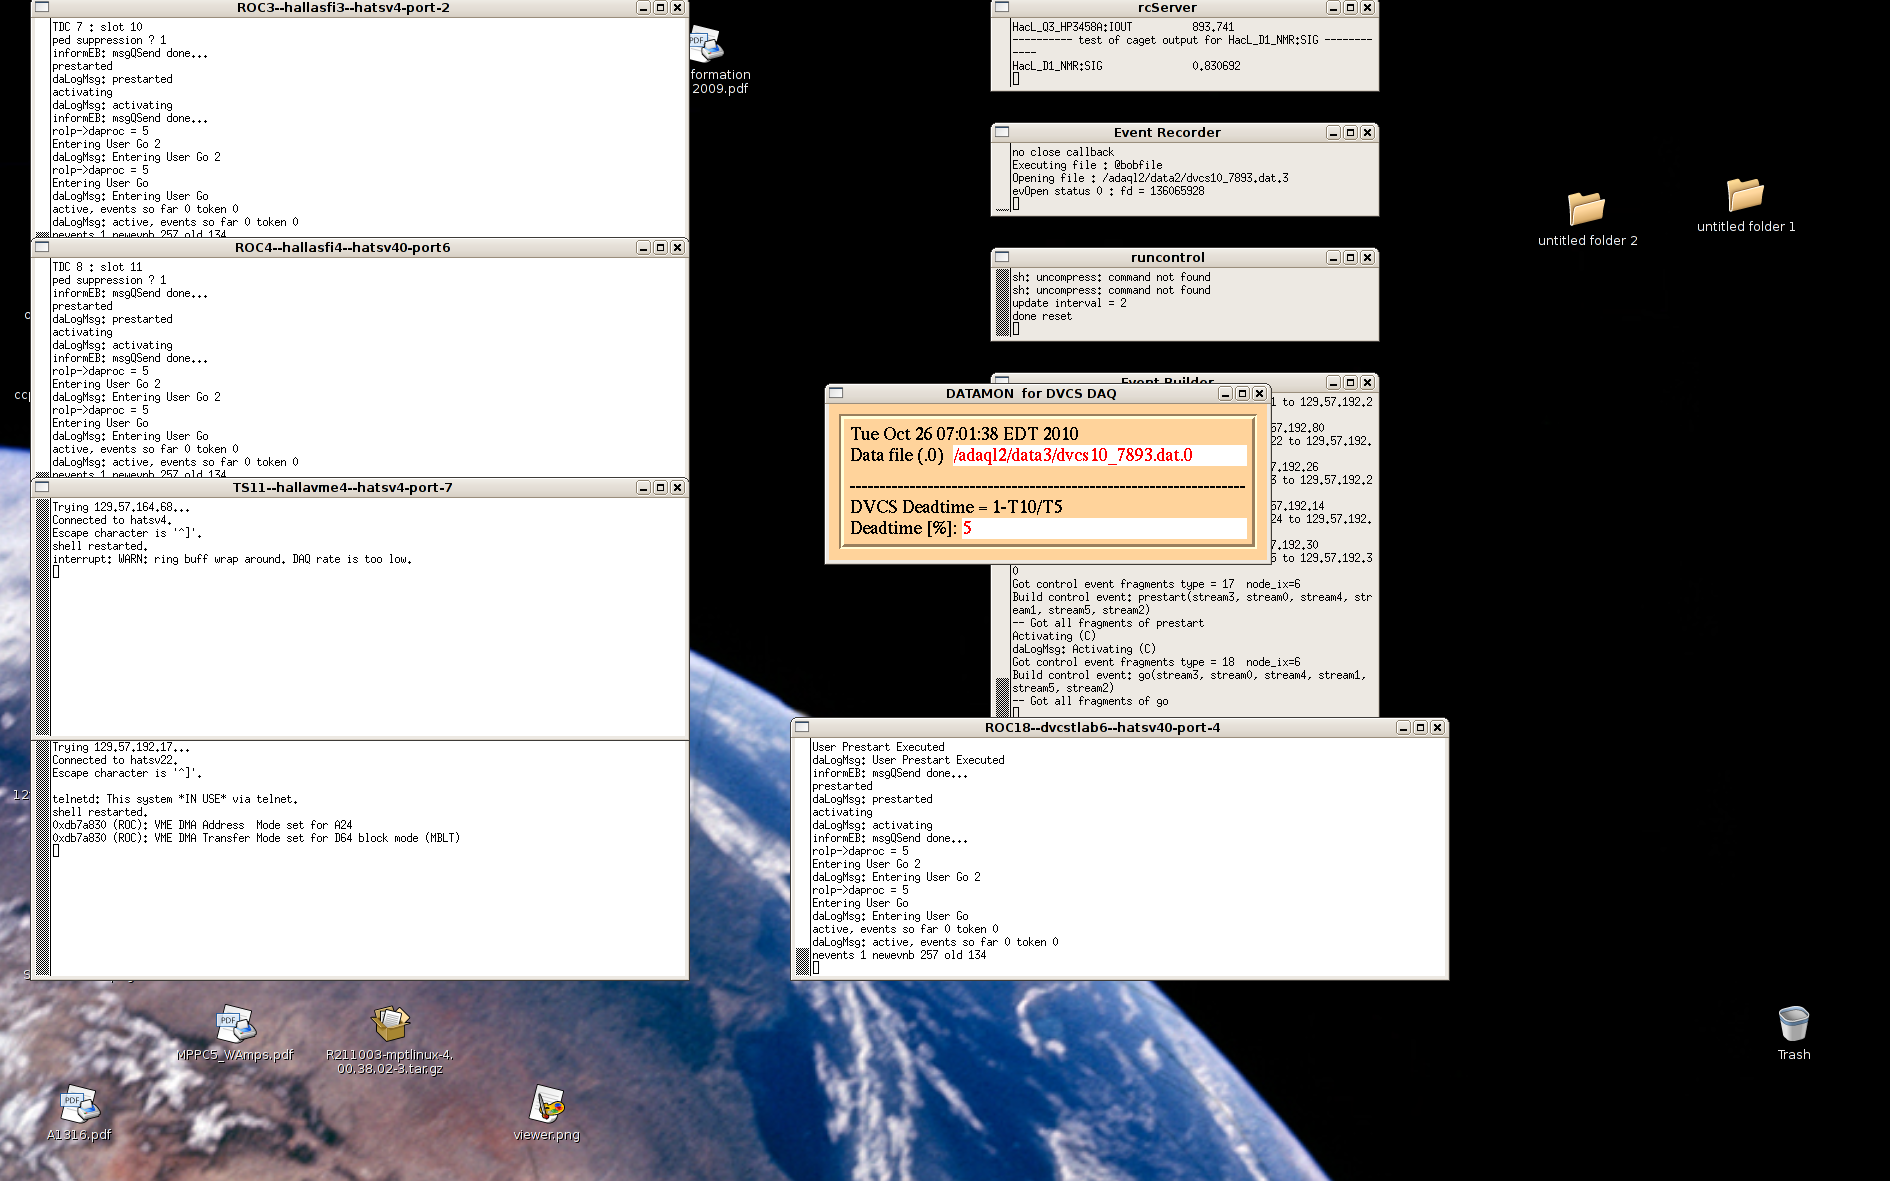Close the Event Builder window
1890x1181 pixels.
[1367, 382]
